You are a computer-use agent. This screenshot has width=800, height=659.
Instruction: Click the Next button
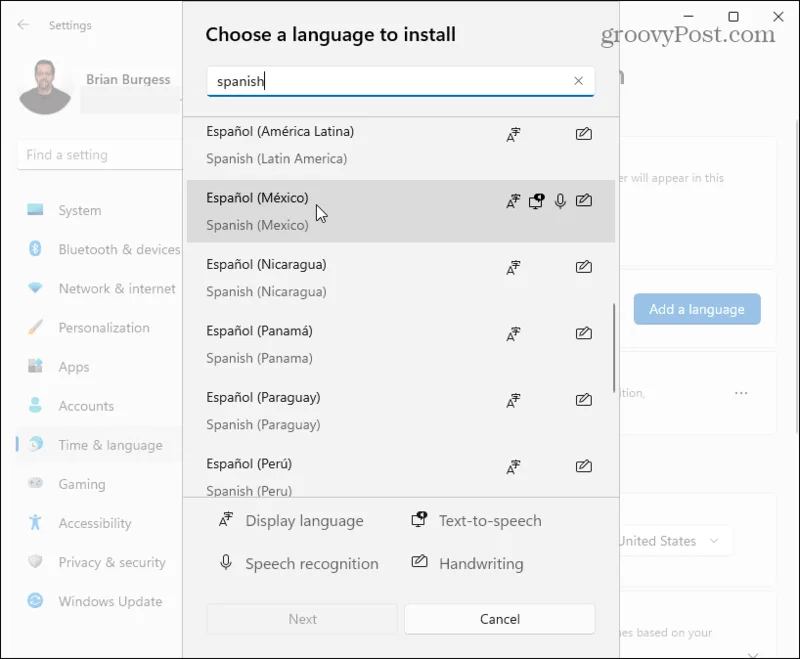(302, 619)
